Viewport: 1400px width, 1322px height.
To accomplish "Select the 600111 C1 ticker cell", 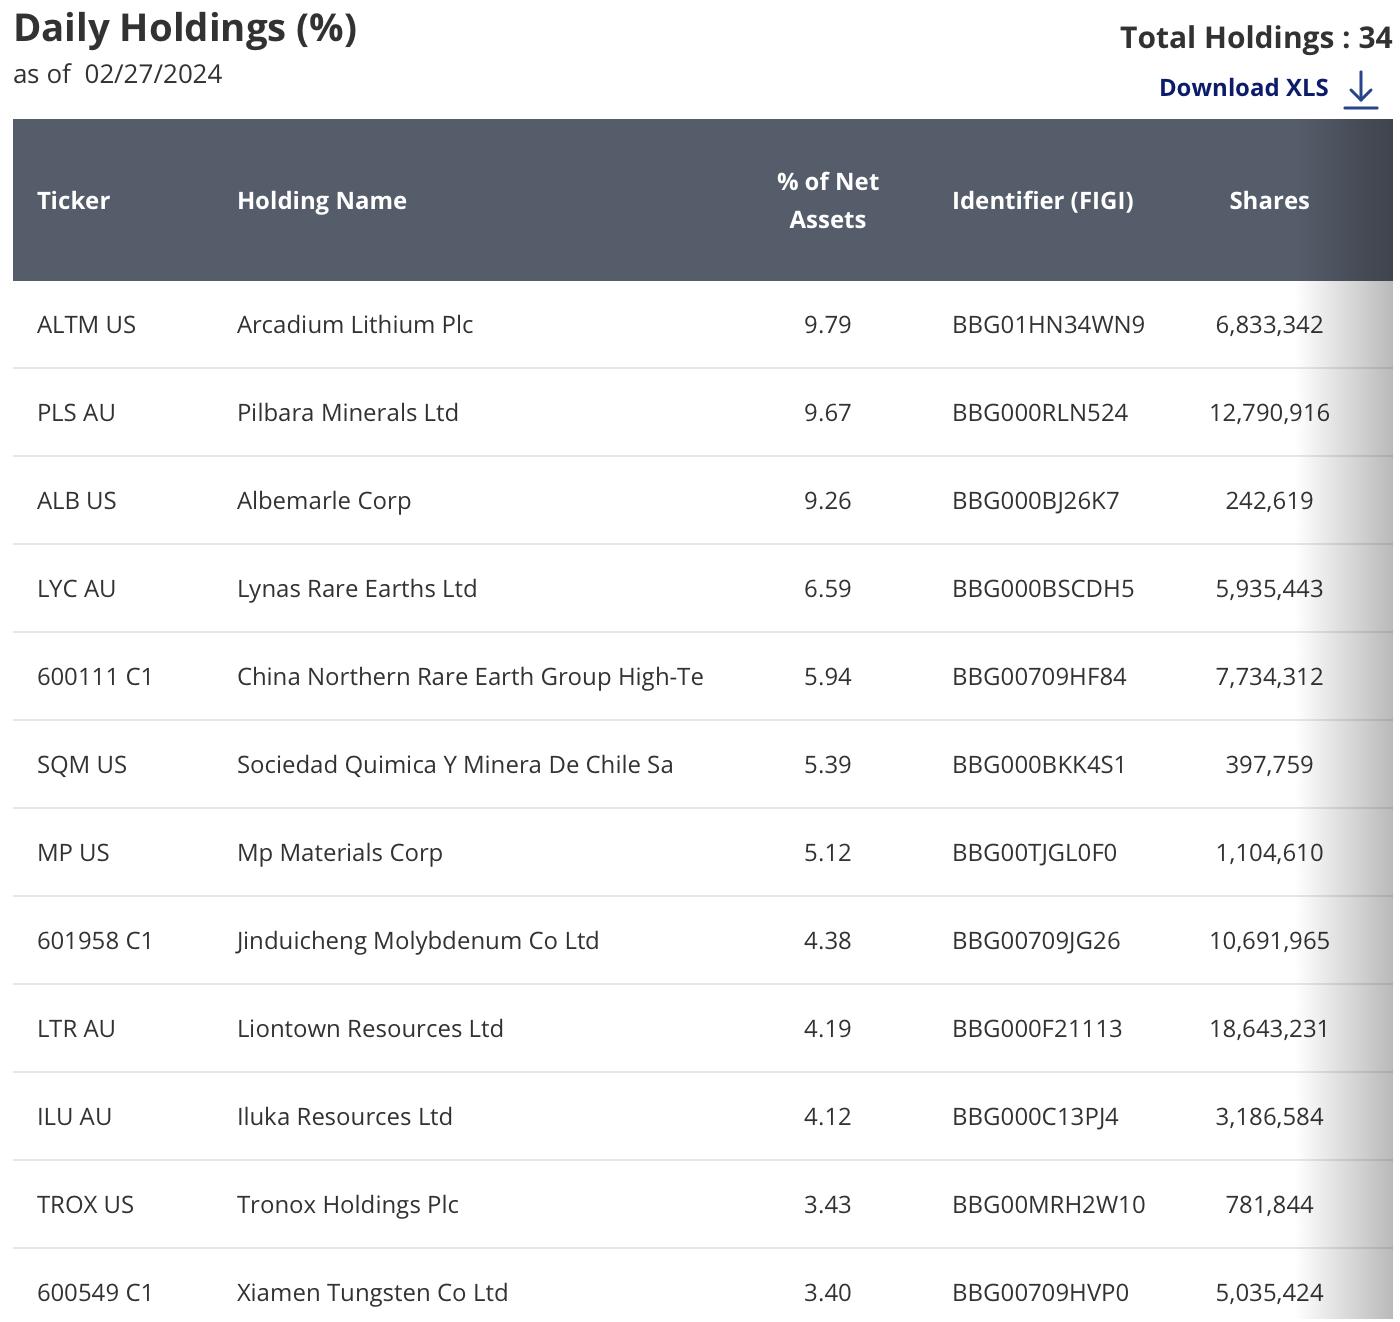I will (x=95, y=676).
